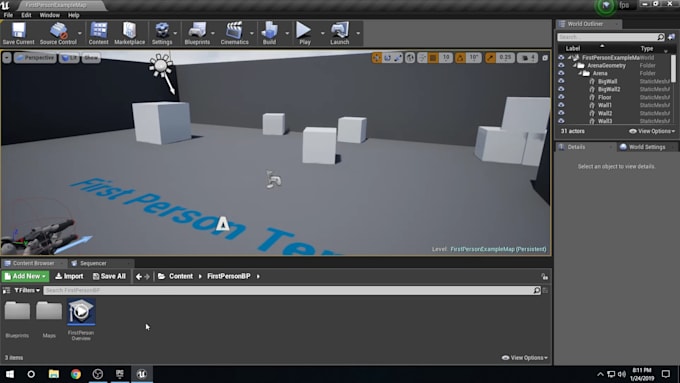
Task: Open Source Control from the toolbar
Action: click(58, 33)
